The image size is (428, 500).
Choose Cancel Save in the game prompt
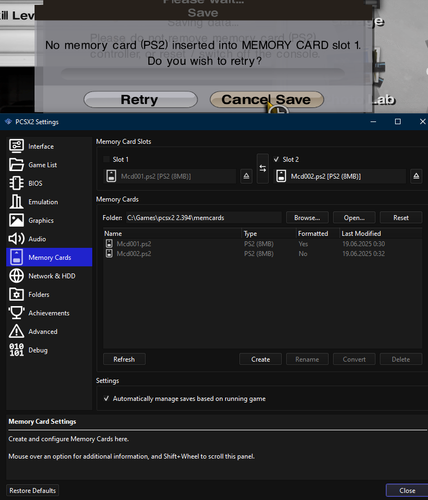(x=266, y=99)
